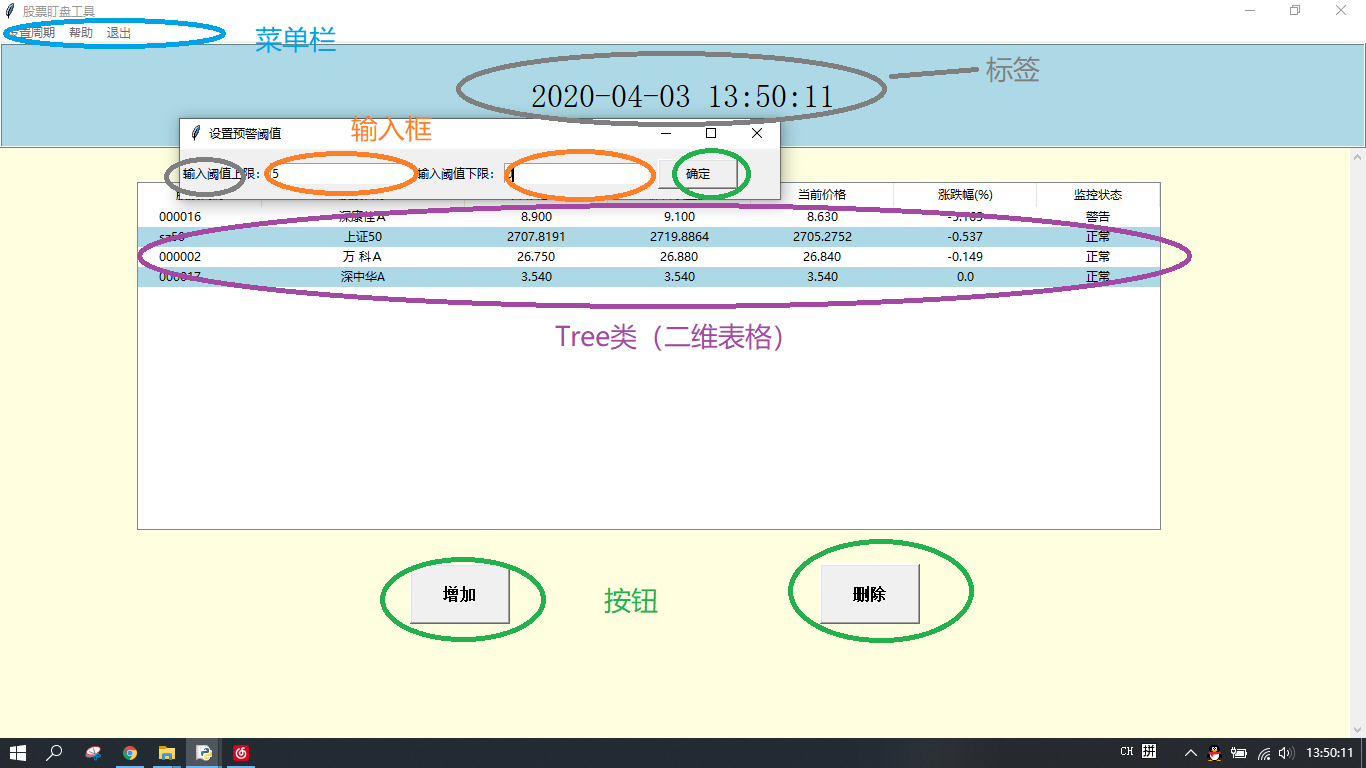Switch to the Python app taskbar icon
This screenshot has width=1366, height=768.
coord(204,753)
